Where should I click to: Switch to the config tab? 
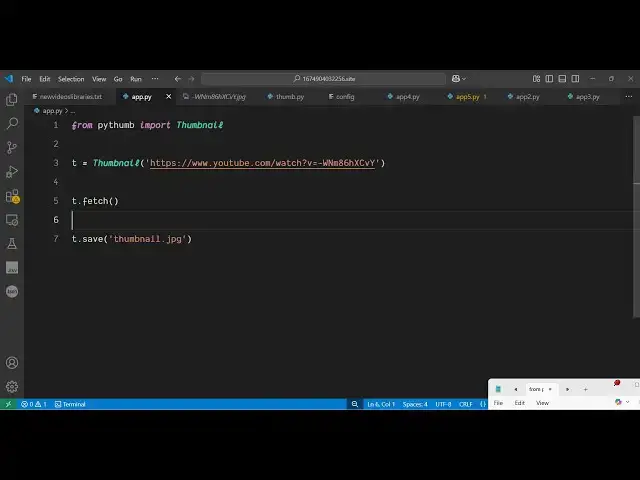(342, 97)
